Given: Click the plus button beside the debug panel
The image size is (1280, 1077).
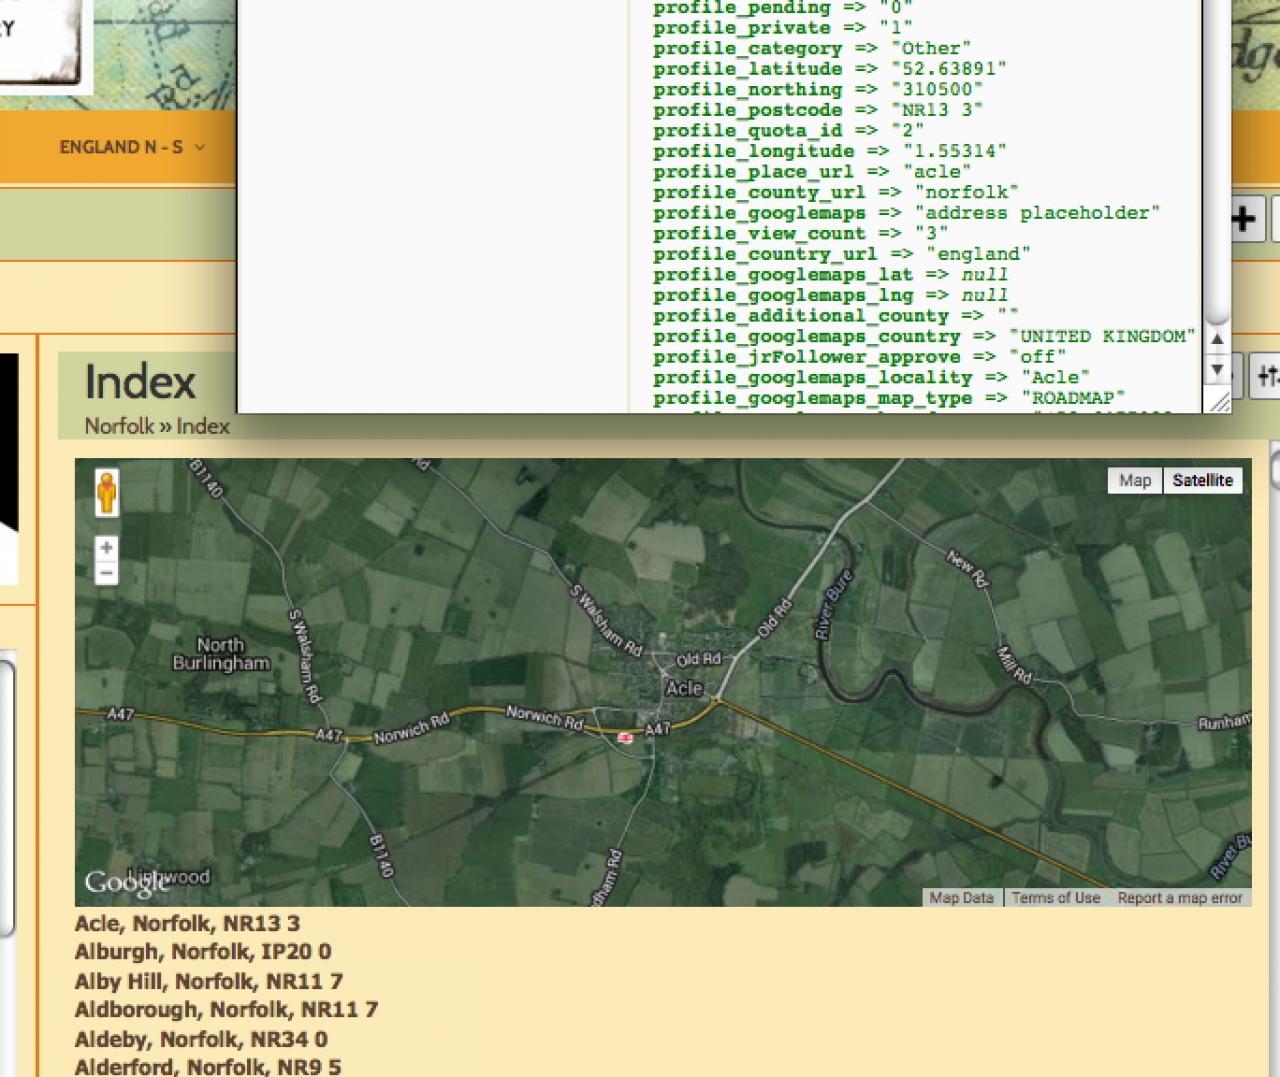Looking at the screenshot, I should click(1242, 219).
